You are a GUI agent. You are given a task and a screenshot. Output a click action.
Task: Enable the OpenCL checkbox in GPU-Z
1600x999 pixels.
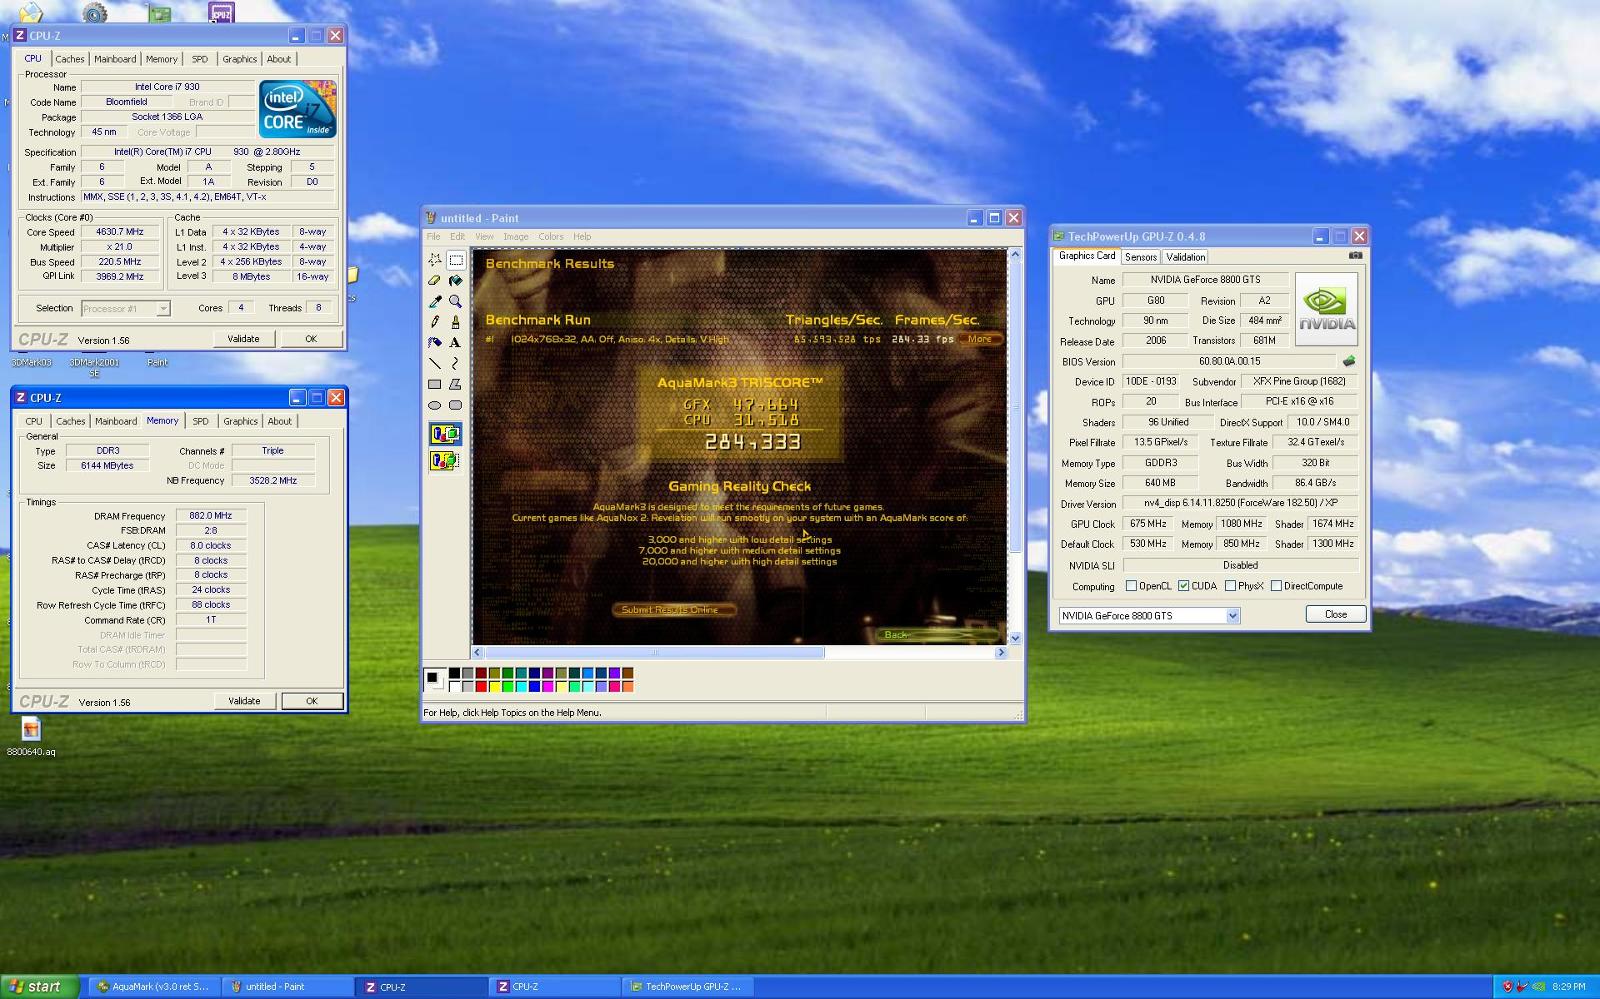pos(1131,586)
